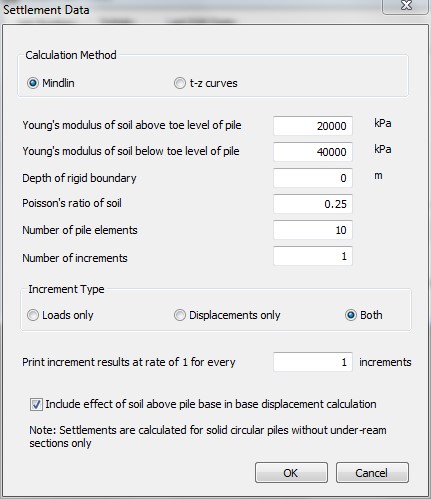
Task: Select the Both increment type option
Action: pos(351,315)
